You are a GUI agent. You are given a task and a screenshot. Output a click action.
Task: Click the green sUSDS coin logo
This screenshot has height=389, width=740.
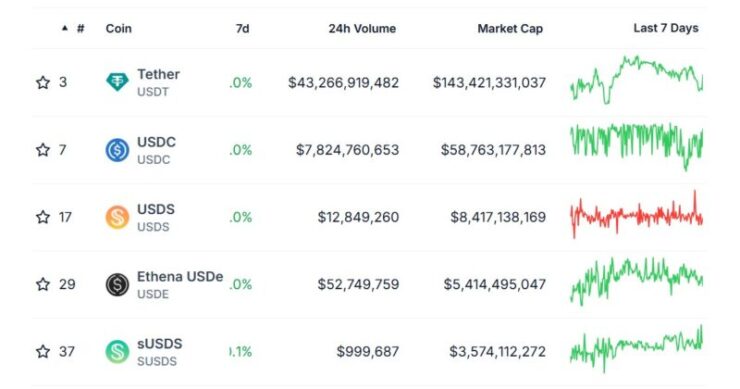point(117,352)
